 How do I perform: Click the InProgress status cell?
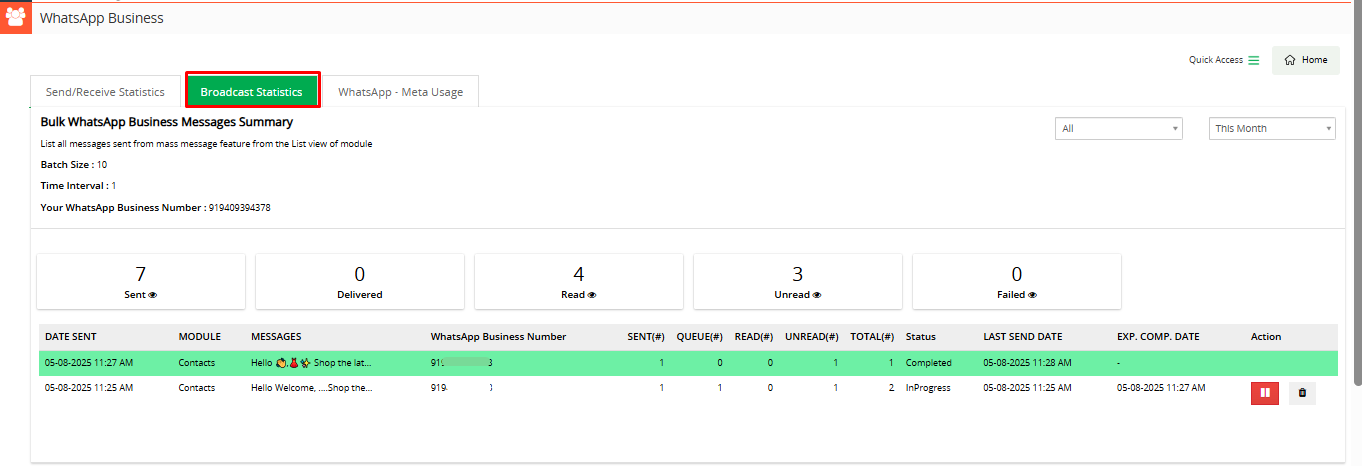(928, 388)
